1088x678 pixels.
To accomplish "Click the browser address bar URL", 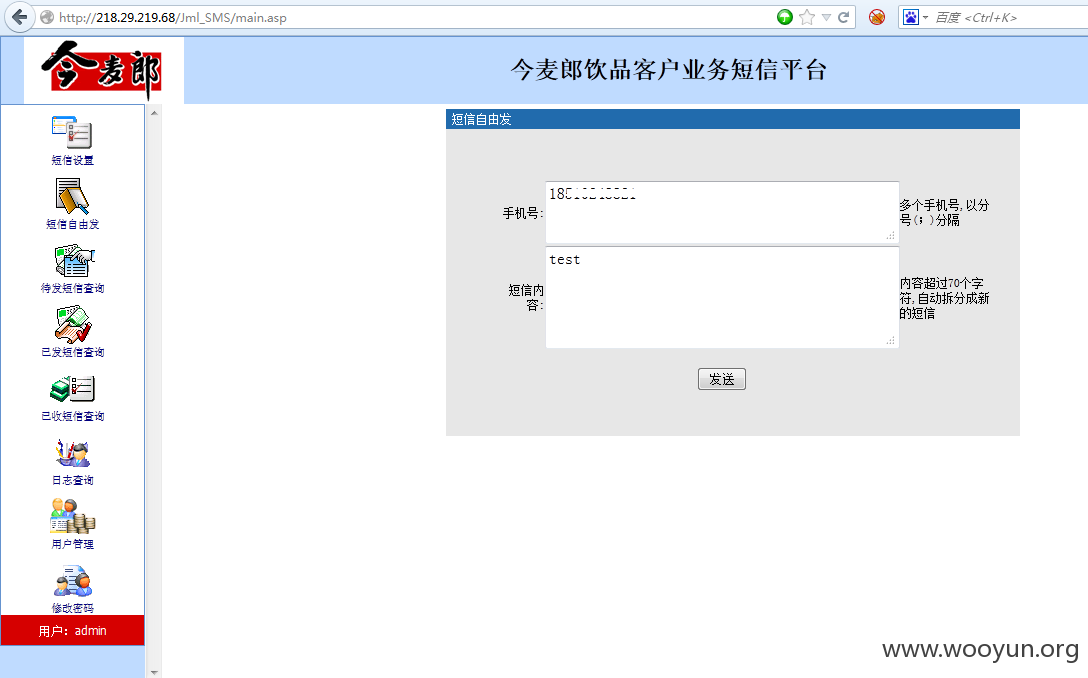I will coord(173,18).
